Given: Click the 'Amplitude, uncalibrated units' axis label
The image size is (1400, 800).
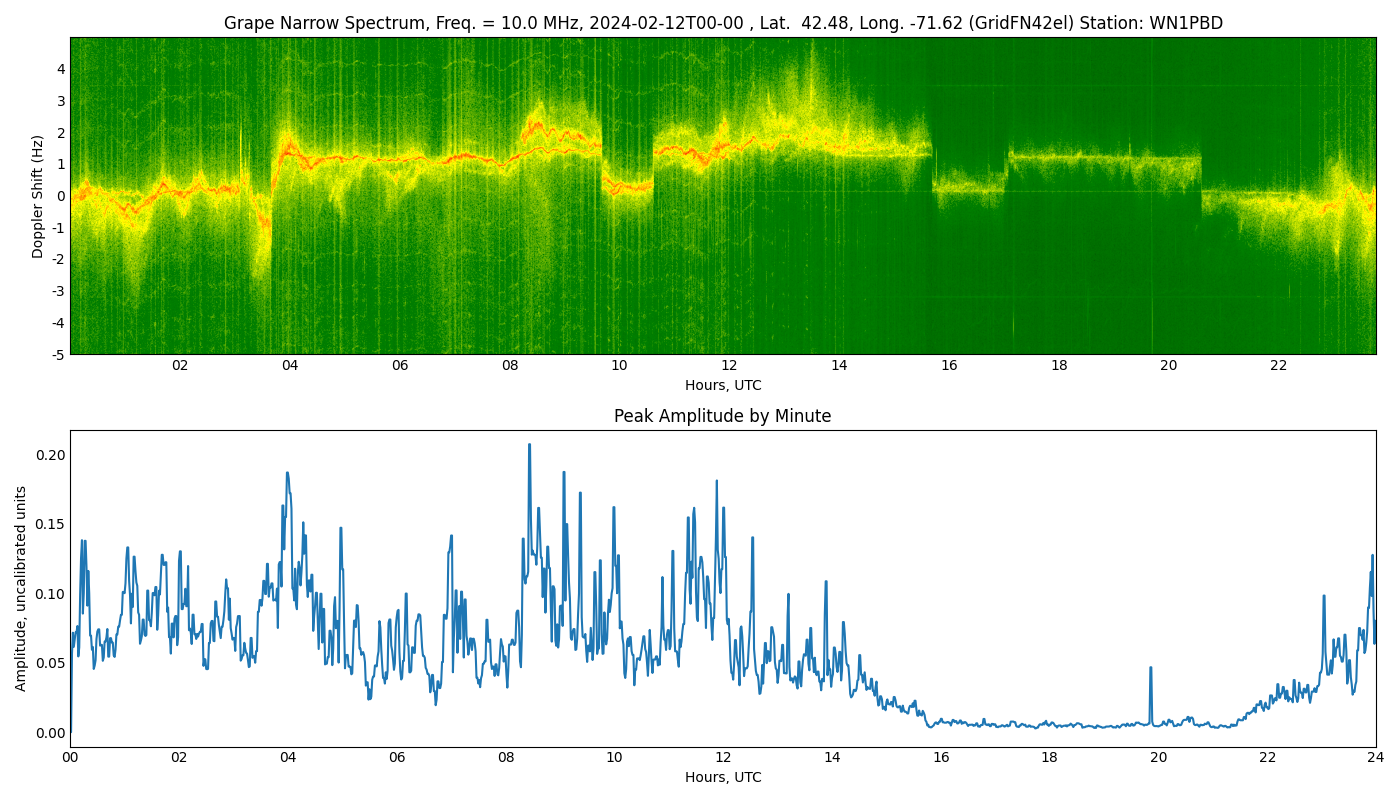Looking at the screenshot, I should 21,588.
